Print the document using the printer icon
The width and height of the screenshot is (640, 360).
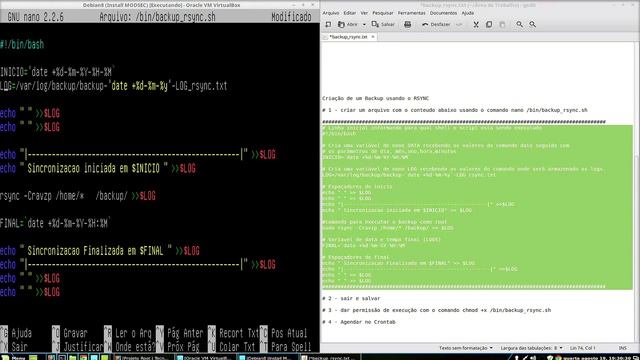pos(407,24)
